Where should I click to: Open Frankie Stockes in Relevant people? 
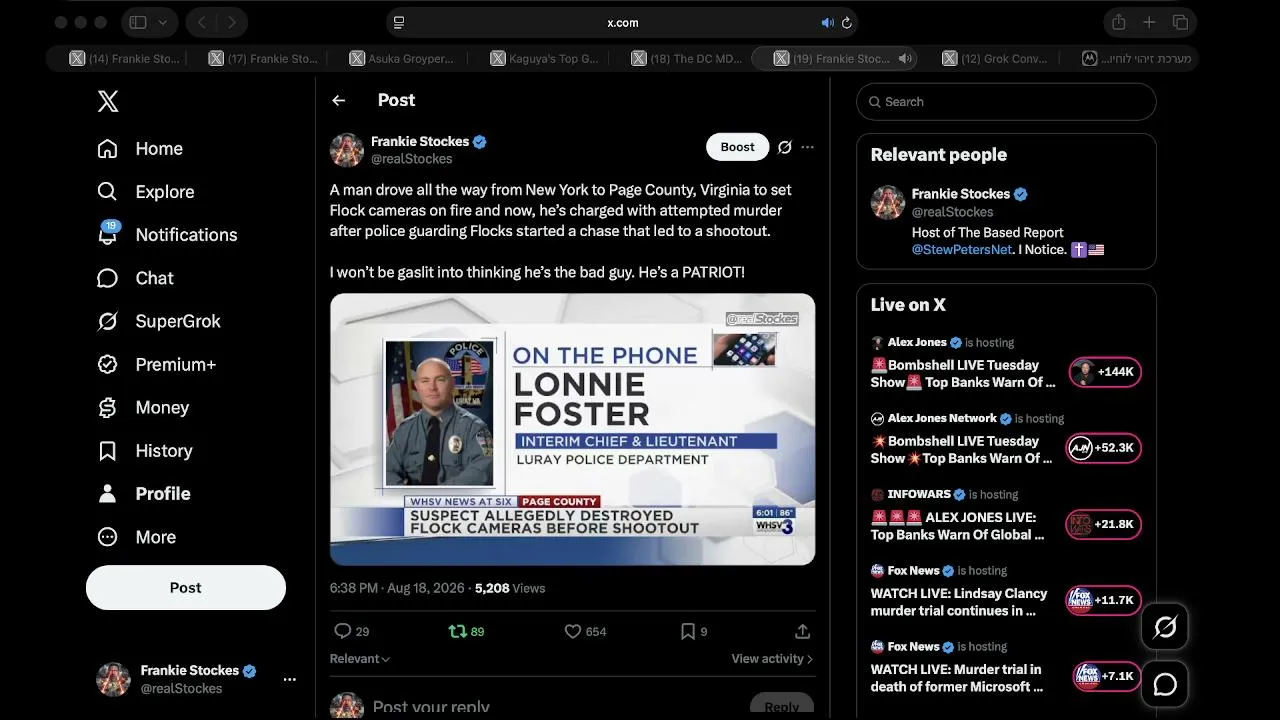(961, 194)
